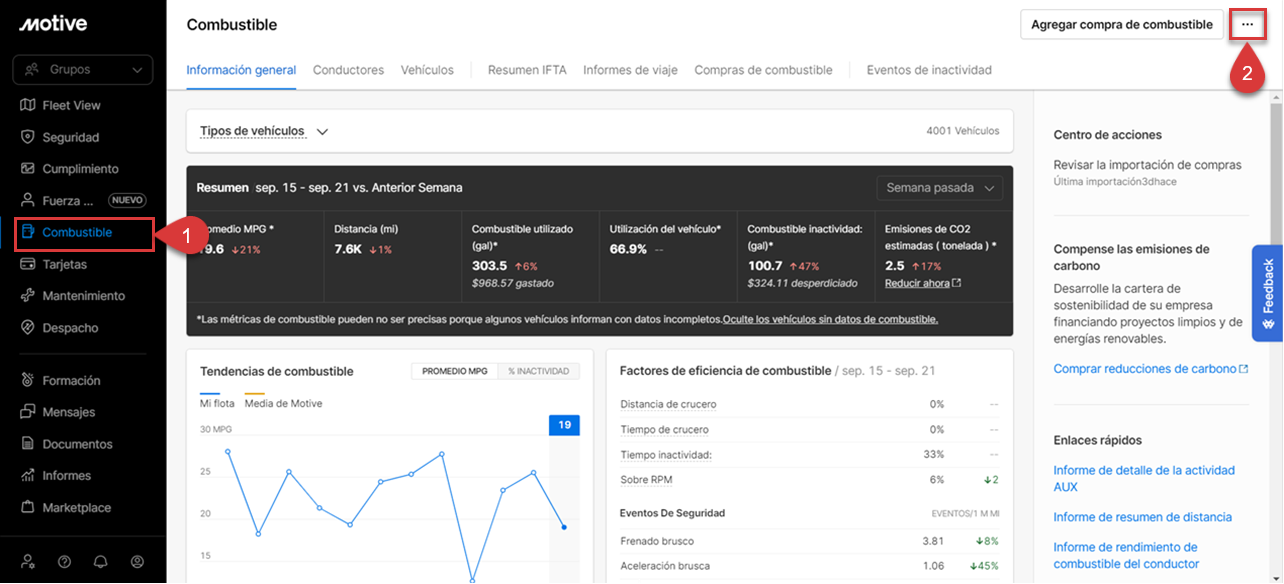Open Fleet View map icon

tap(28, 105)
